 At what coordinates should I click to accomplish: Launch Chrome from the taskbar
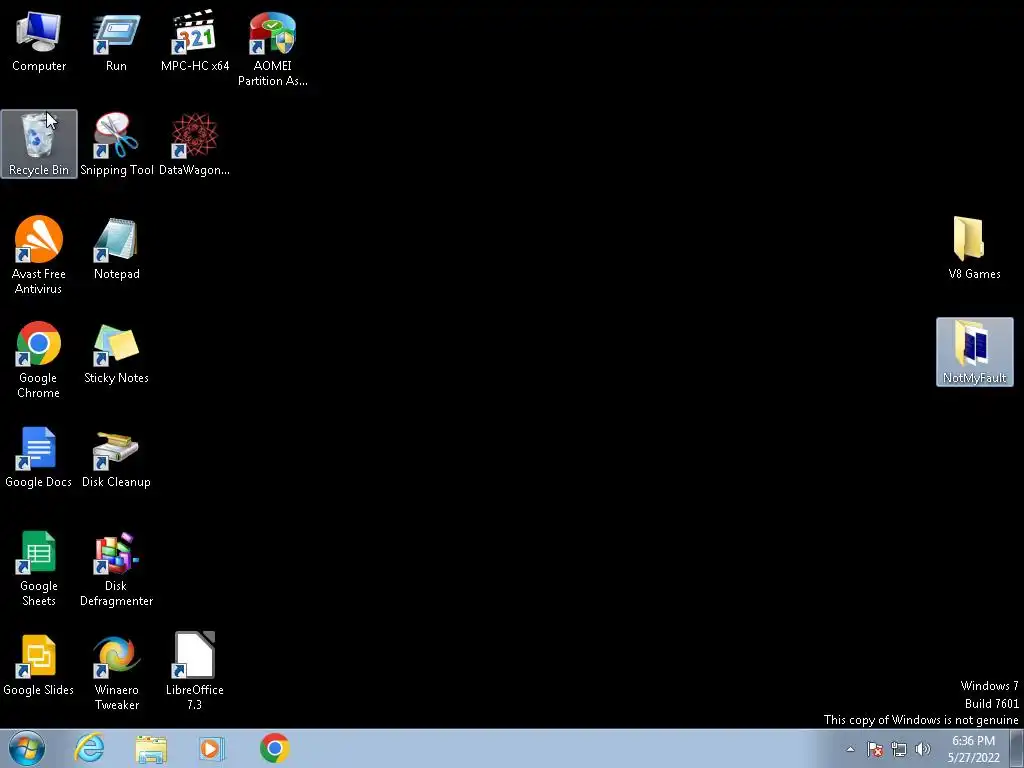[x=274, y=748]
